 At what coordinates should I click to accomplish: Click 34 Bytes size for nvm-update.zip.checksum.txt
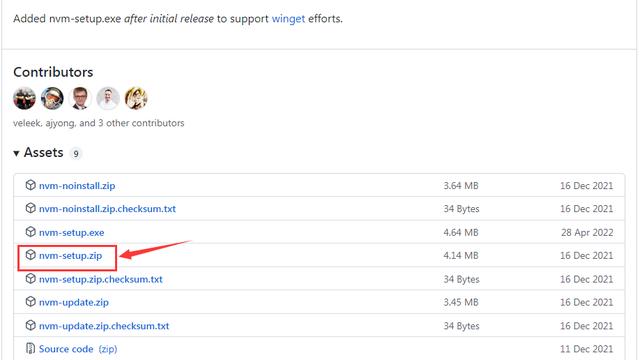pos(461,326)
